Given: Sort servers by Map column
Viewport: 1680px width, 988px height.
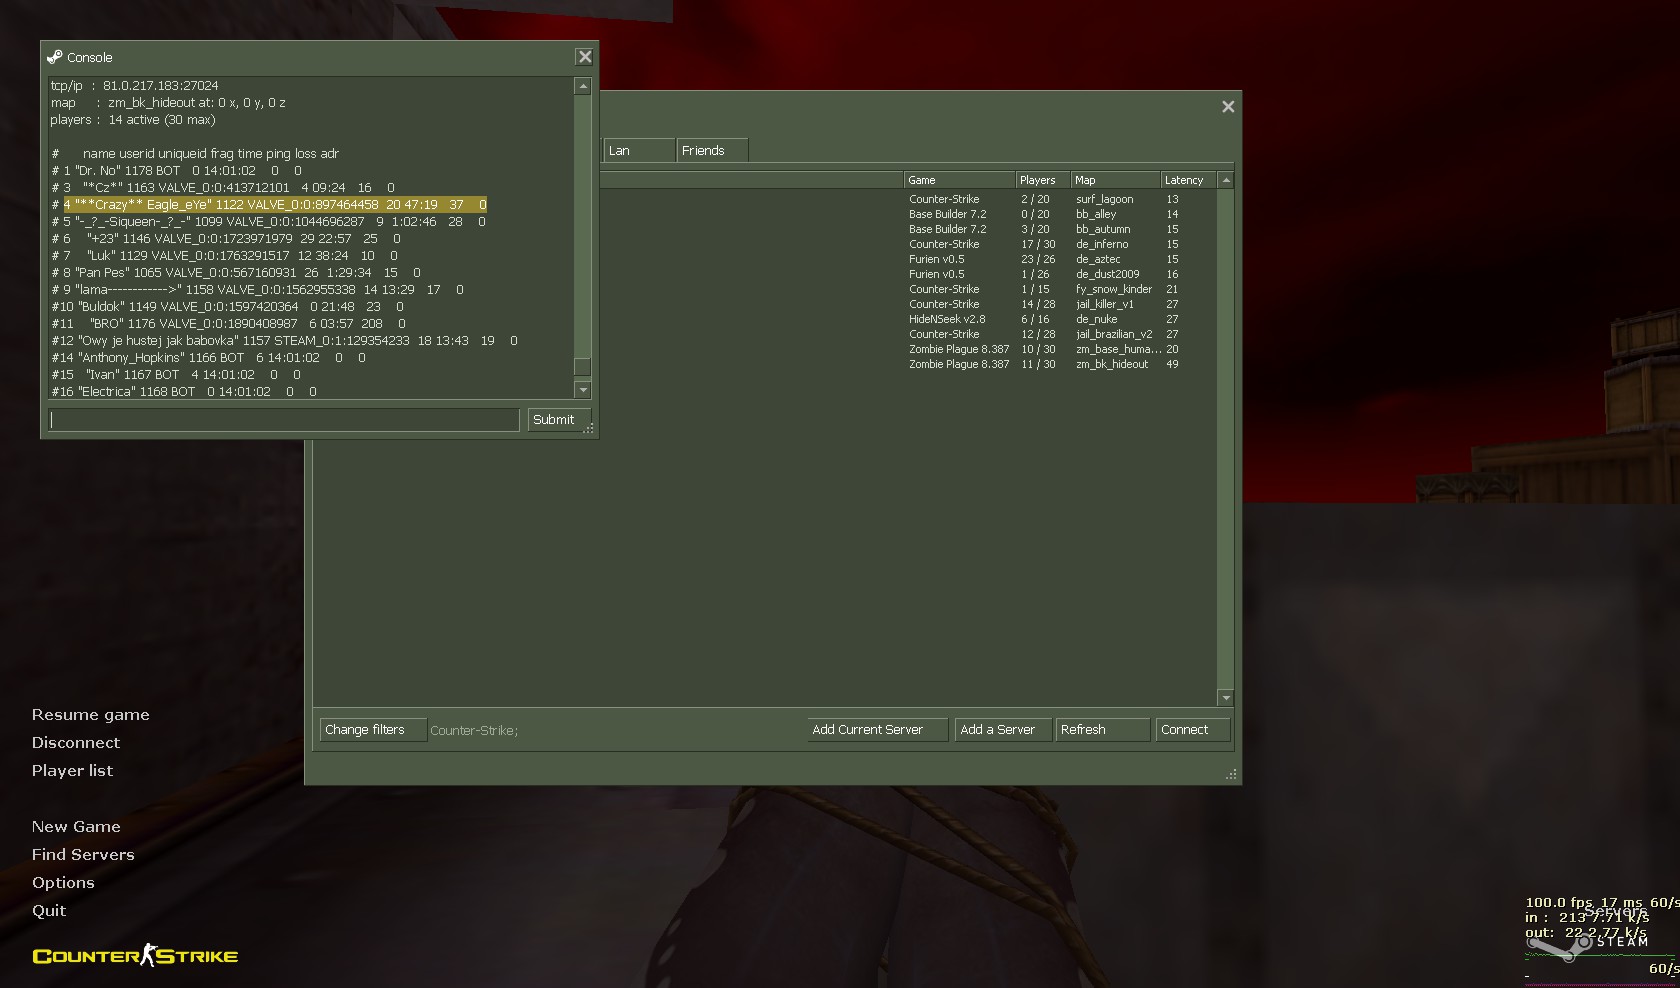Looking at the screenshot, I should [x=1116, y=180].
